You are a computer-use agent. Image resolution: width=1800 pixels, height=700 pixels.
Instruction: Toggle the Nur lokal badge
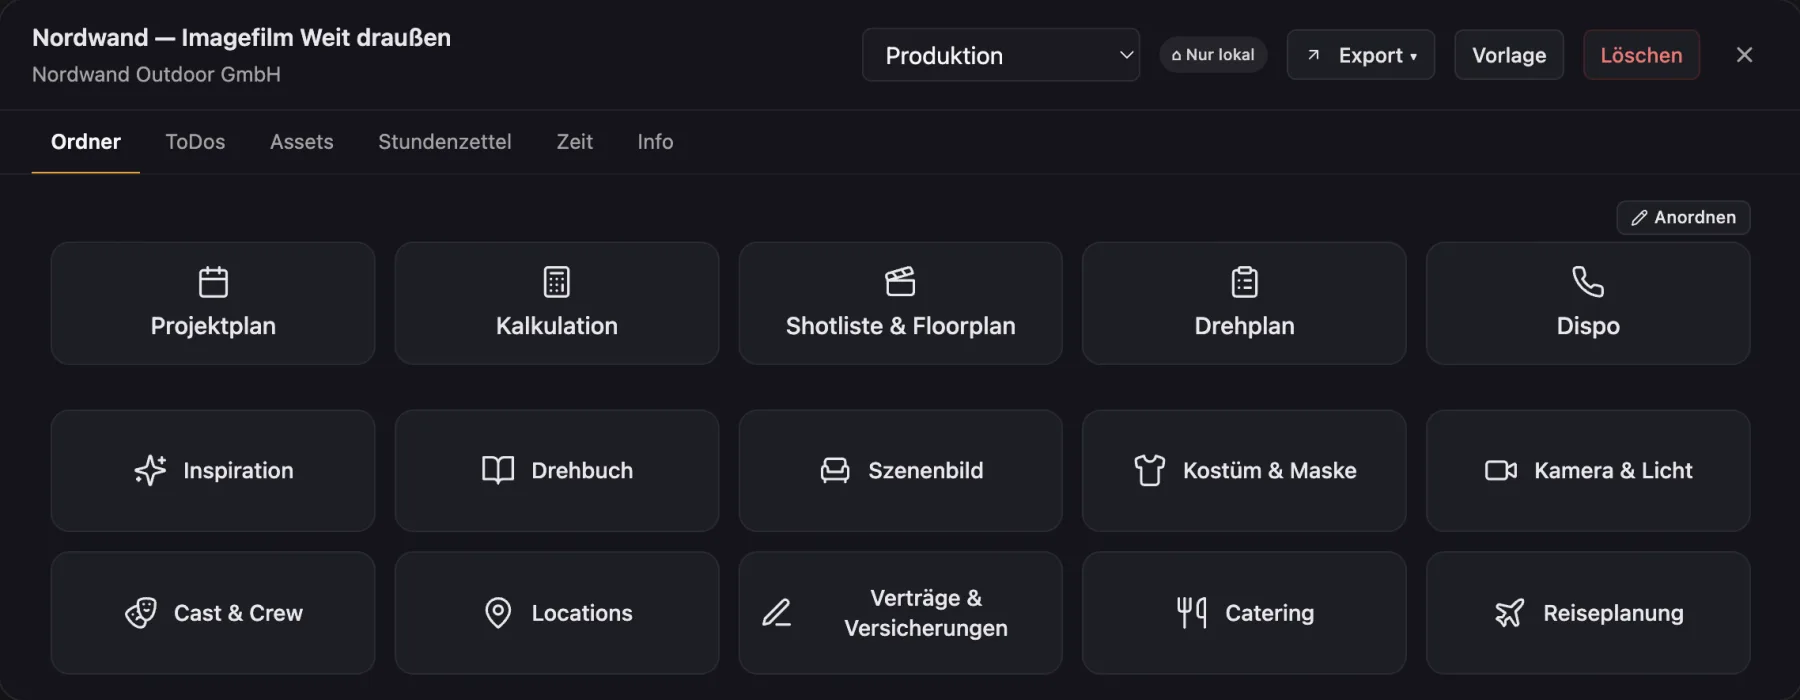(1213, 55)
